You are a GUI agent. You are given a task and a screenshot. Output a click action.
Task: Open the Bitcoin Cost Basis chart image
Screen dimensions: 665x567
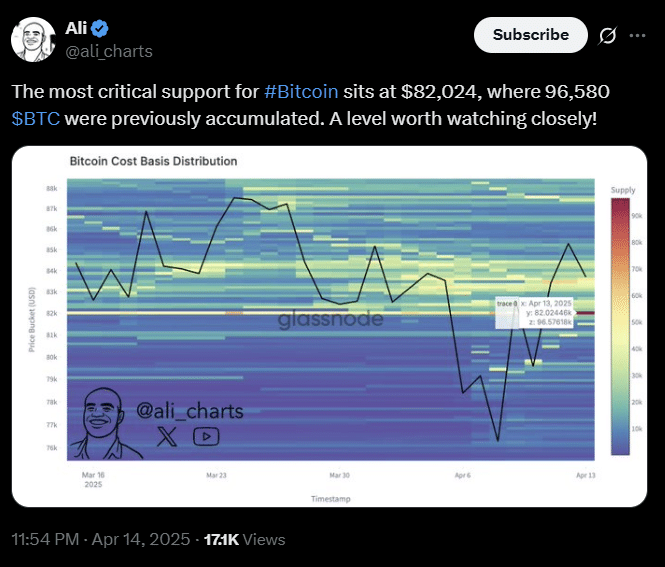330,327
